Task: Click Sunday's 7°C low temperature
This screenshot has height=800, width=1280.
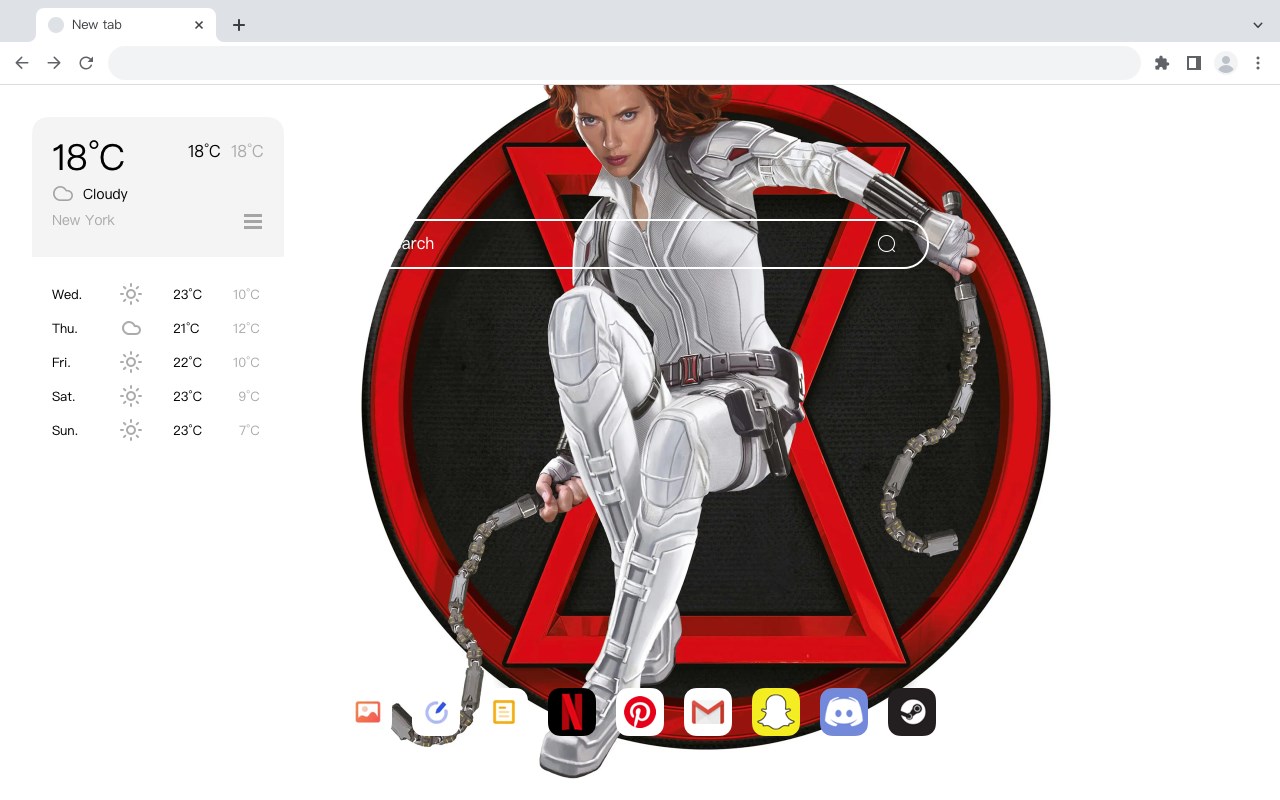Action: pos(249,430)
